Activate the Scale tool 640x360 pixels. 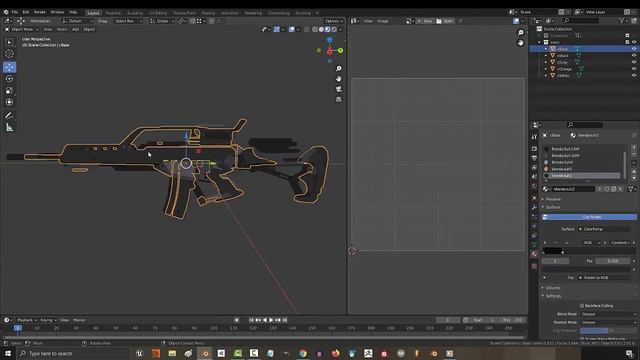coord(9,91)
